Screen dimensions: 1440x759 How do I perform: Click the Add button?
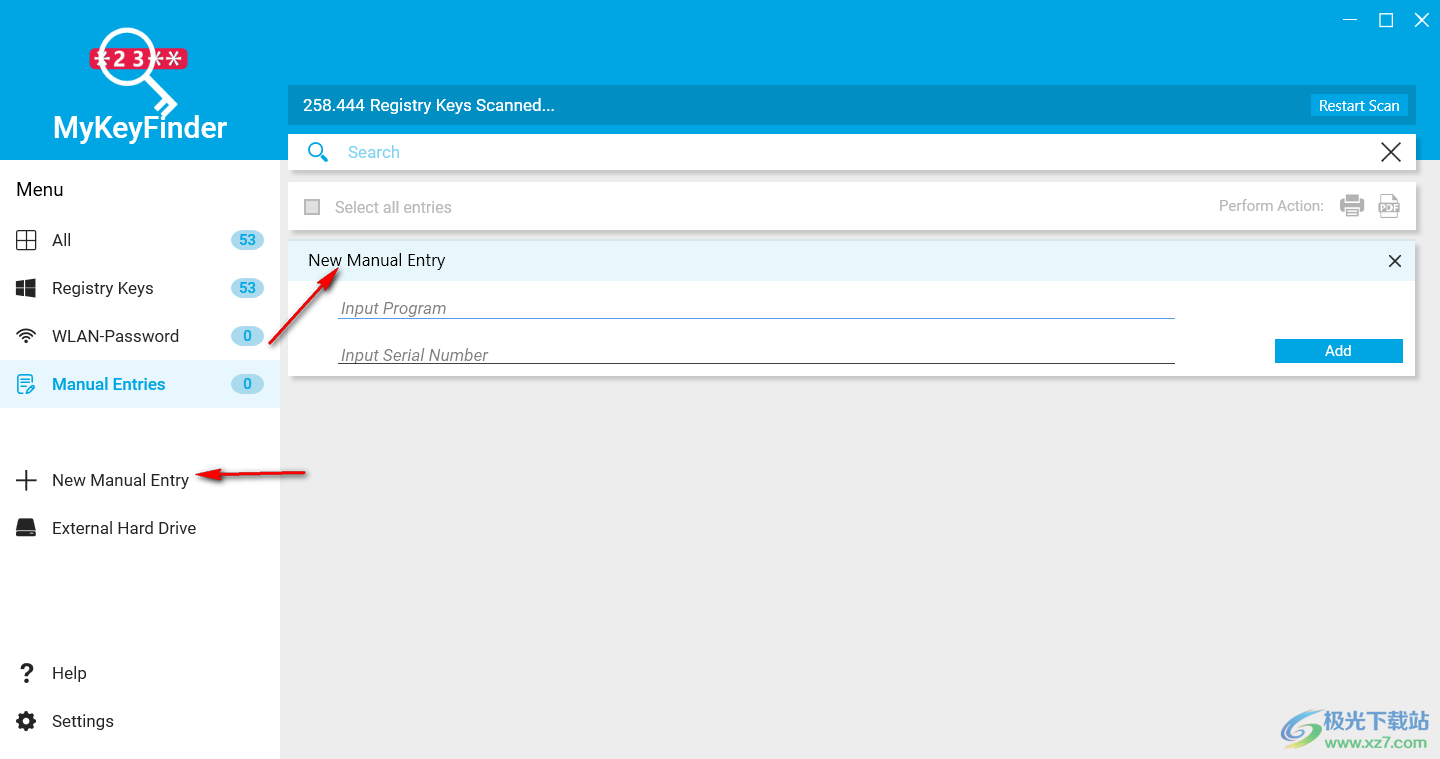[x=1338, y=351]
